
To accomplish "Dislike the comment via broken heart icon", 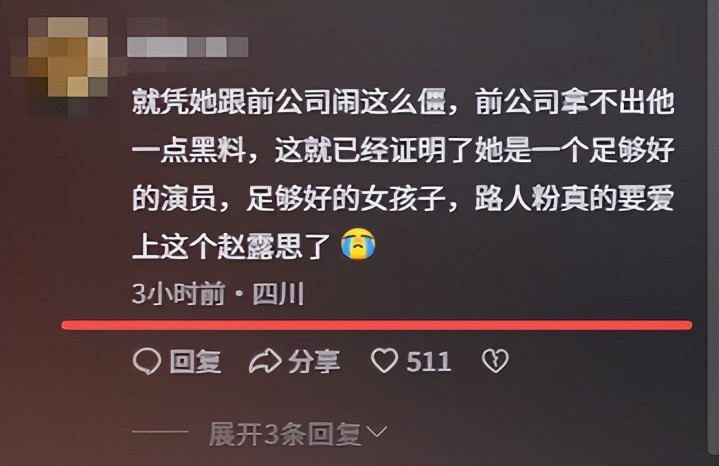I will [495, 361].
